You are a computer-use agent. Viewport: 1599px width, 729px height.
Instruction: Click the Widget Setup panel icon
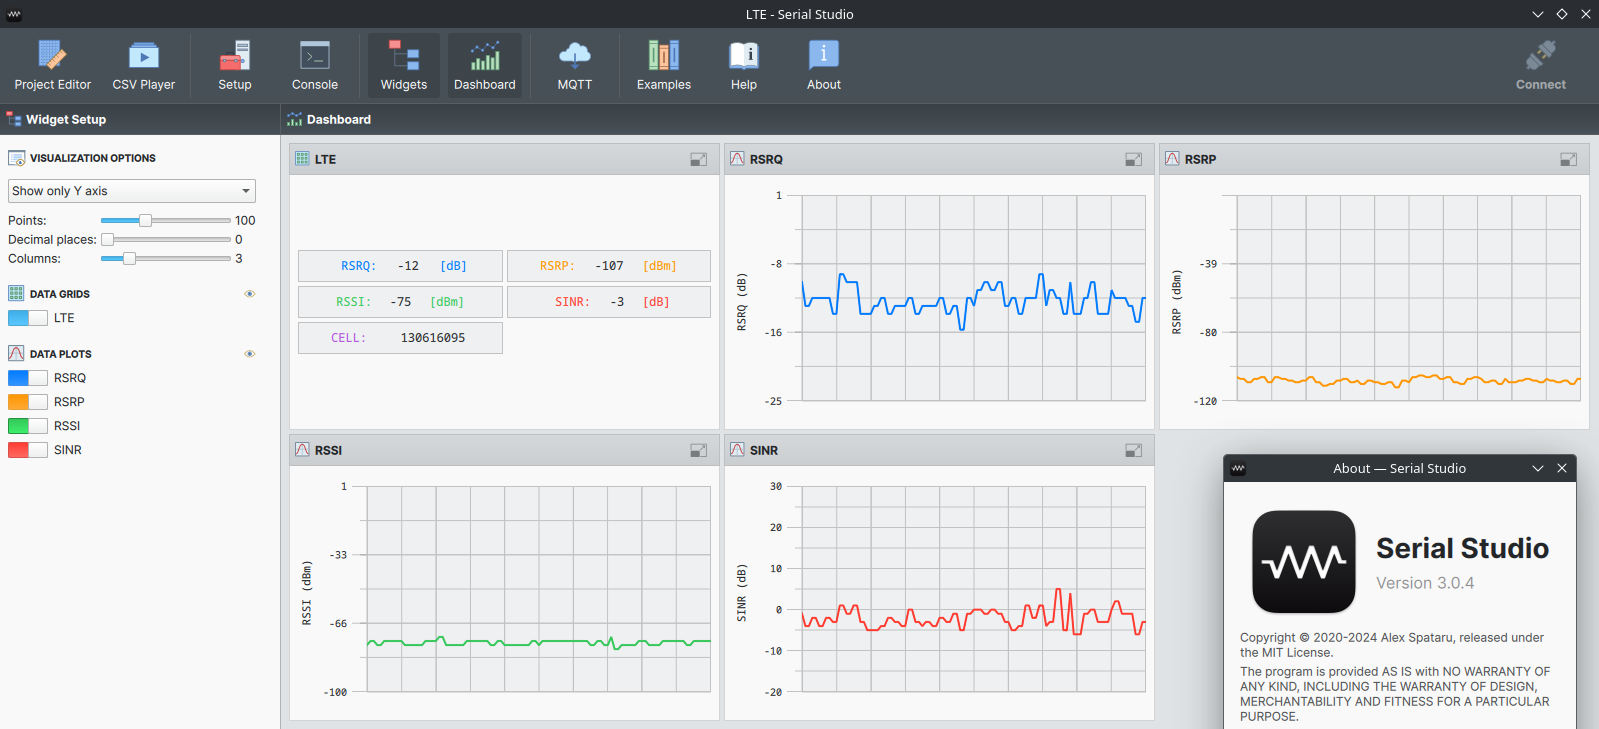(x=14, y=119)
